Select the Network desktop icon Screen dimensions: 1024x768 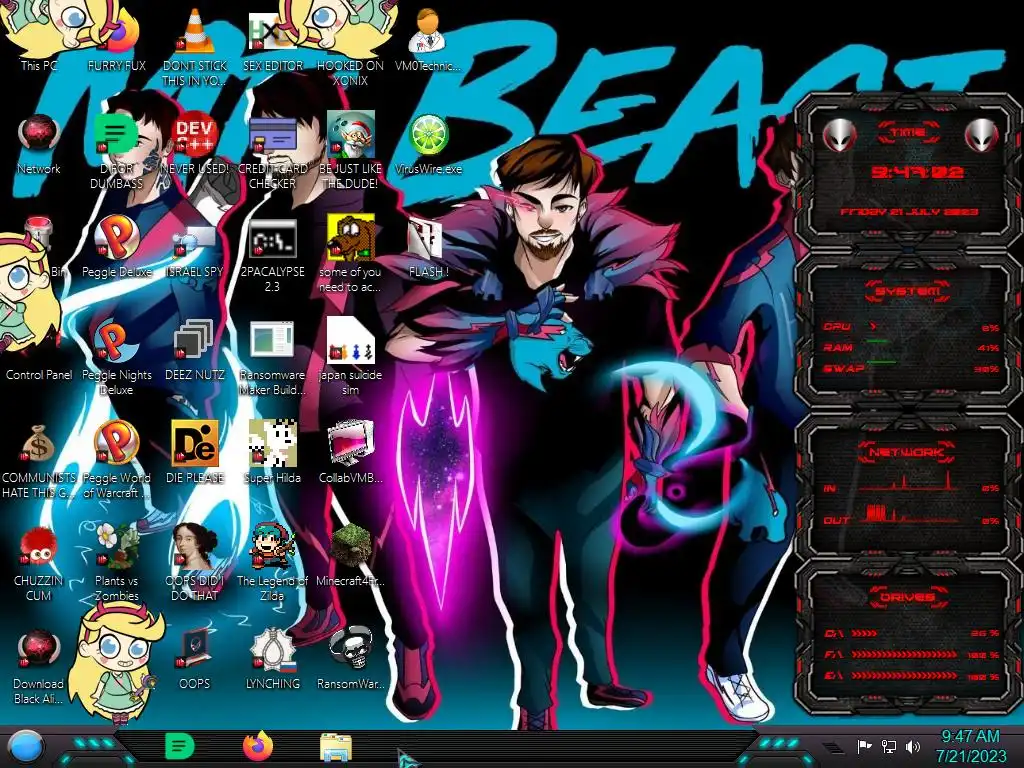(39, 144)
